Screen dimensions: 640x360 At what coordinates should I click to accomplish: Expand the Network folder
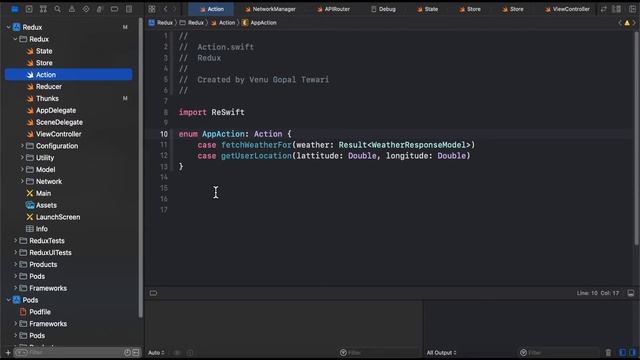point(22,181)
